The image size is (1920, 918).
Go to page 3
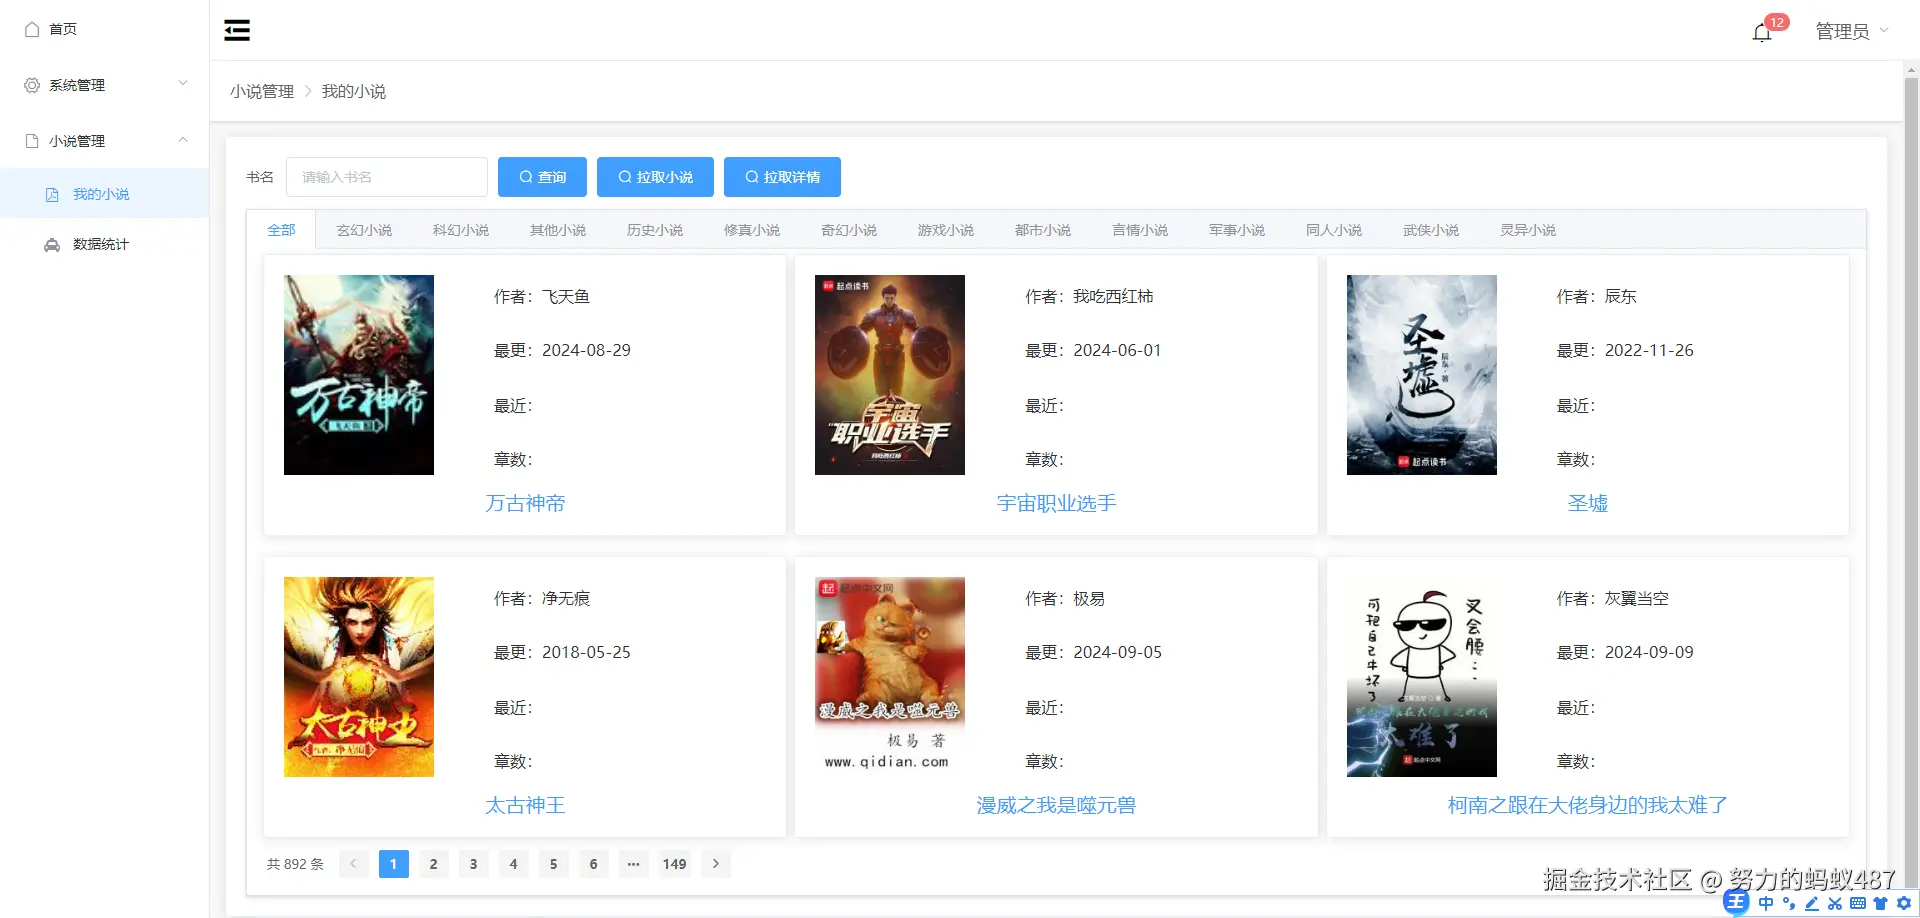(474, 864)
